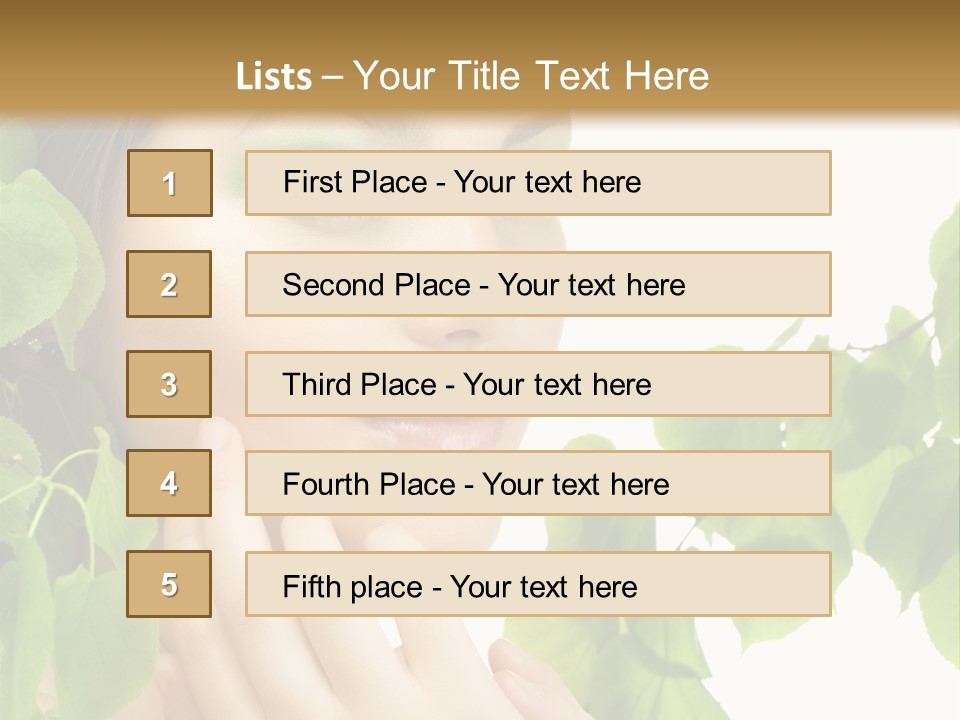Select the number 2 box
Viewport: 960px width, 720px height.
[169, 284]
